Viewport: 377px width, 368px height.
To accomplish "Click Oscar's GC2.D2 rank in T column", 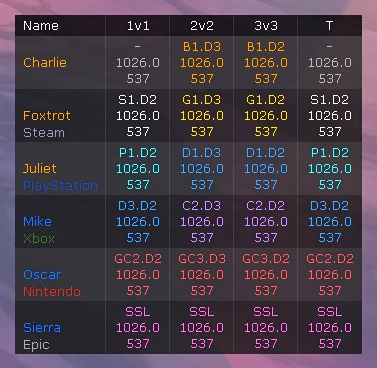I will tap(329, 259).
